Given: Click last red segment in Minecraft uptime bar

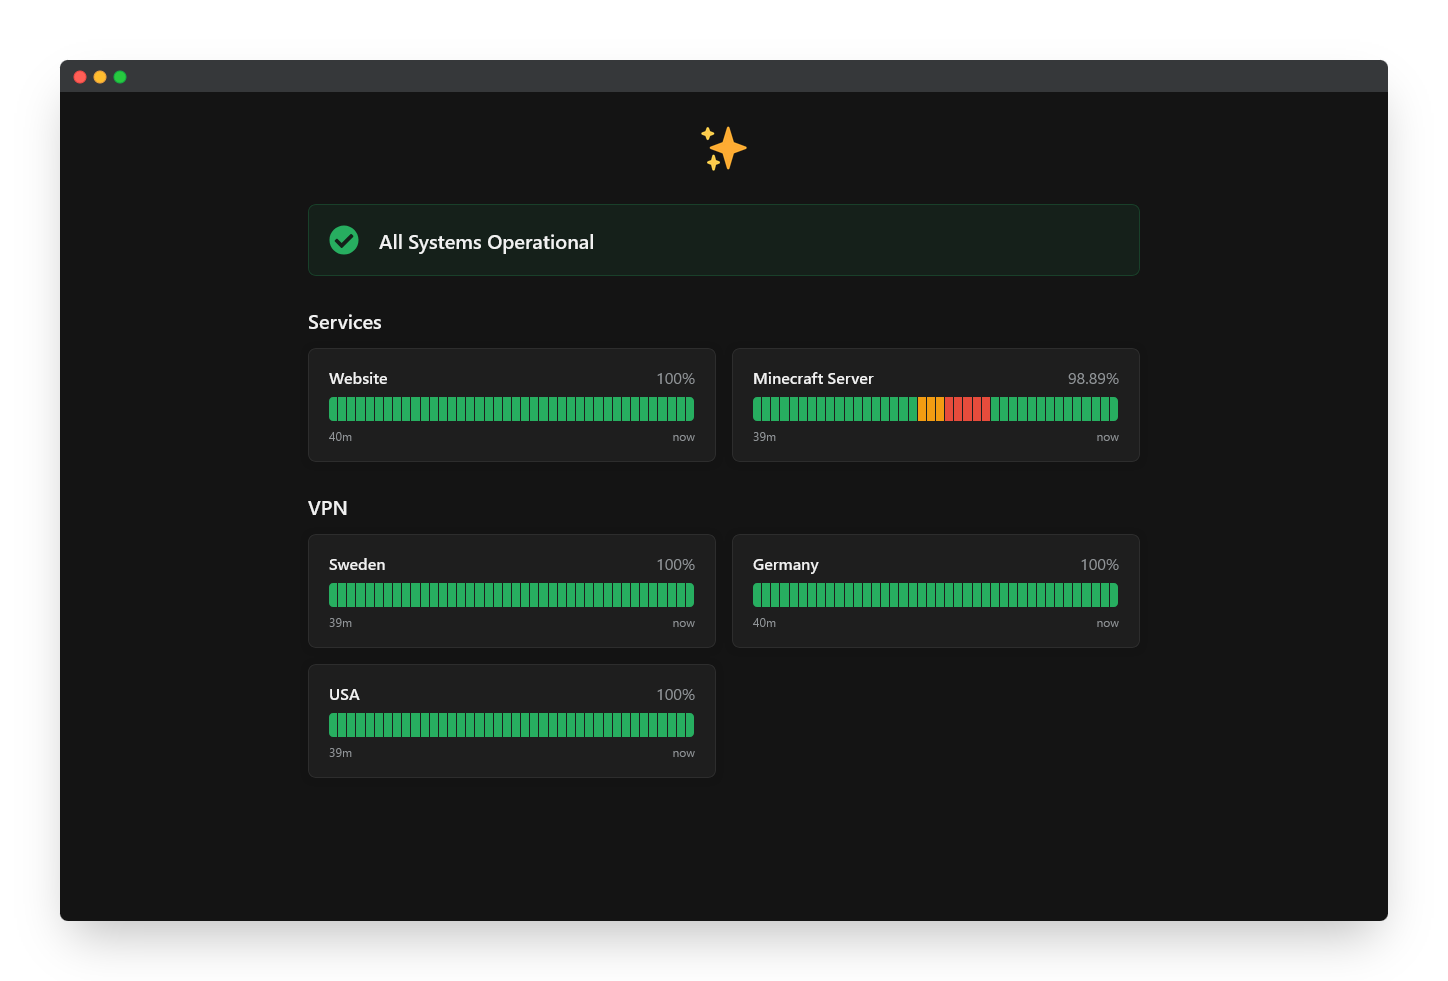Looking at the screenshot, I should pyautogui.click(x=986, y=409).
